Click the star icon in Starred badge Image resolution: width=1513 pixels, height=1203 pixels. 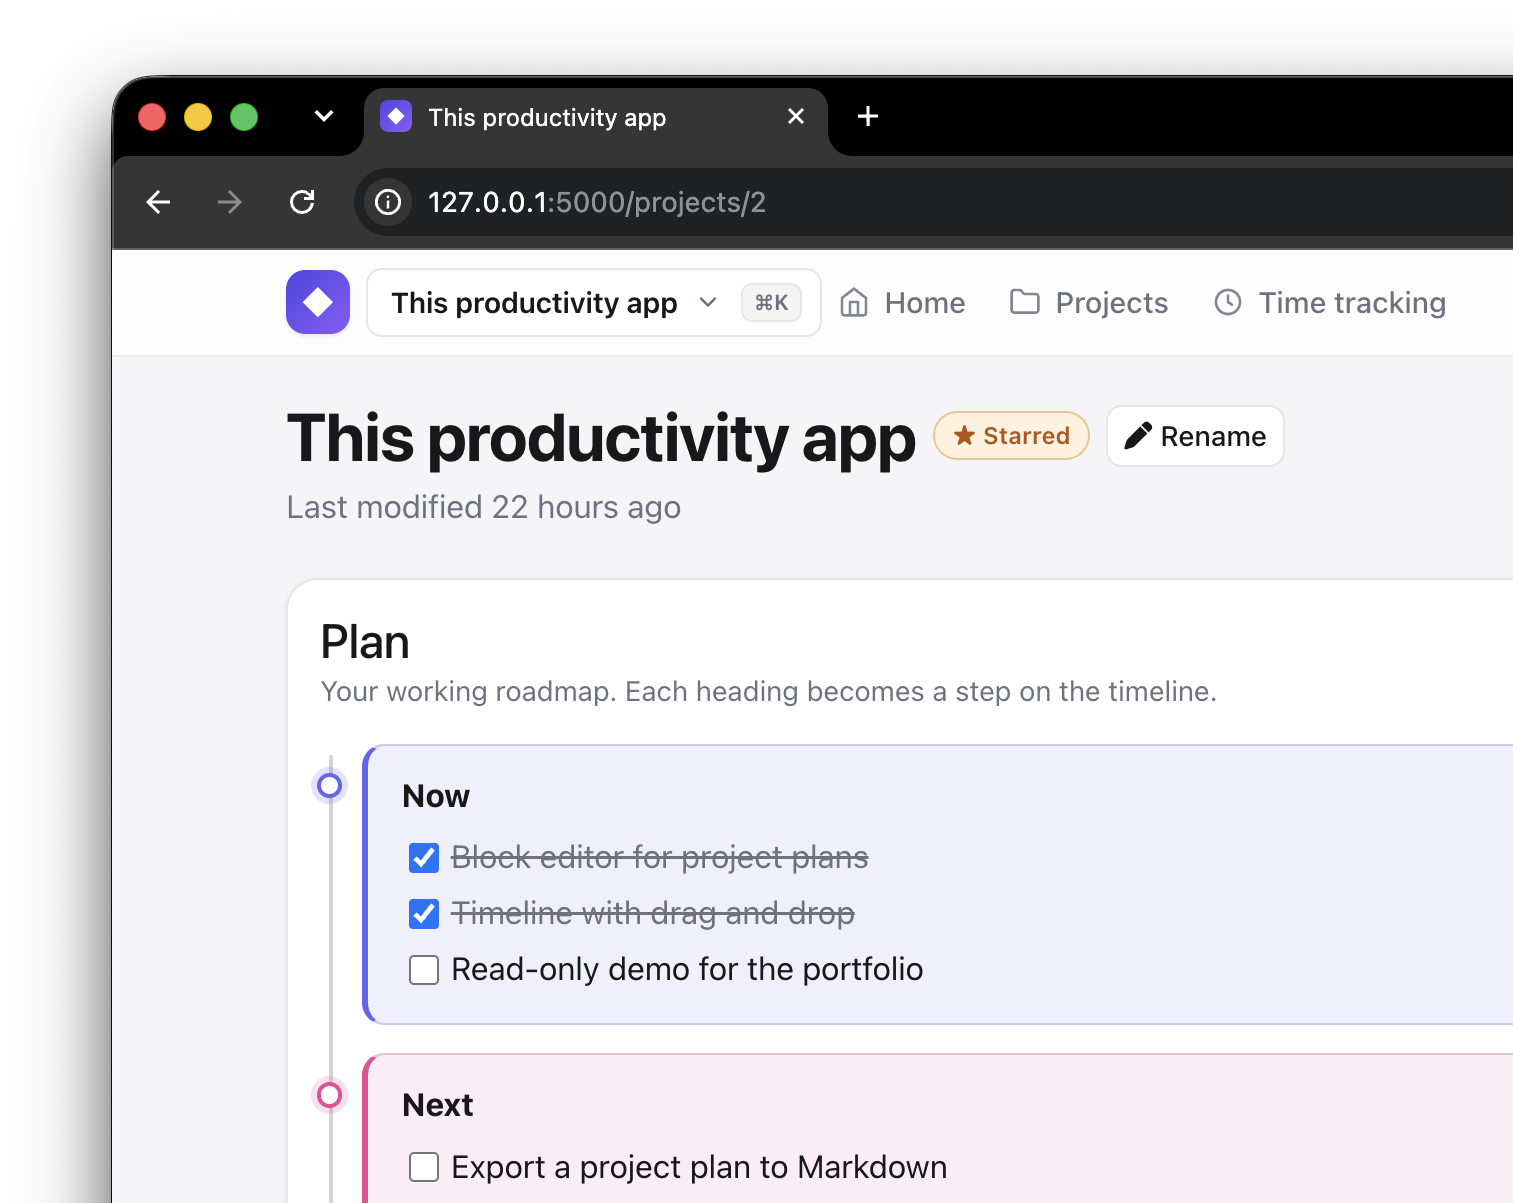(x=964, y=435)
